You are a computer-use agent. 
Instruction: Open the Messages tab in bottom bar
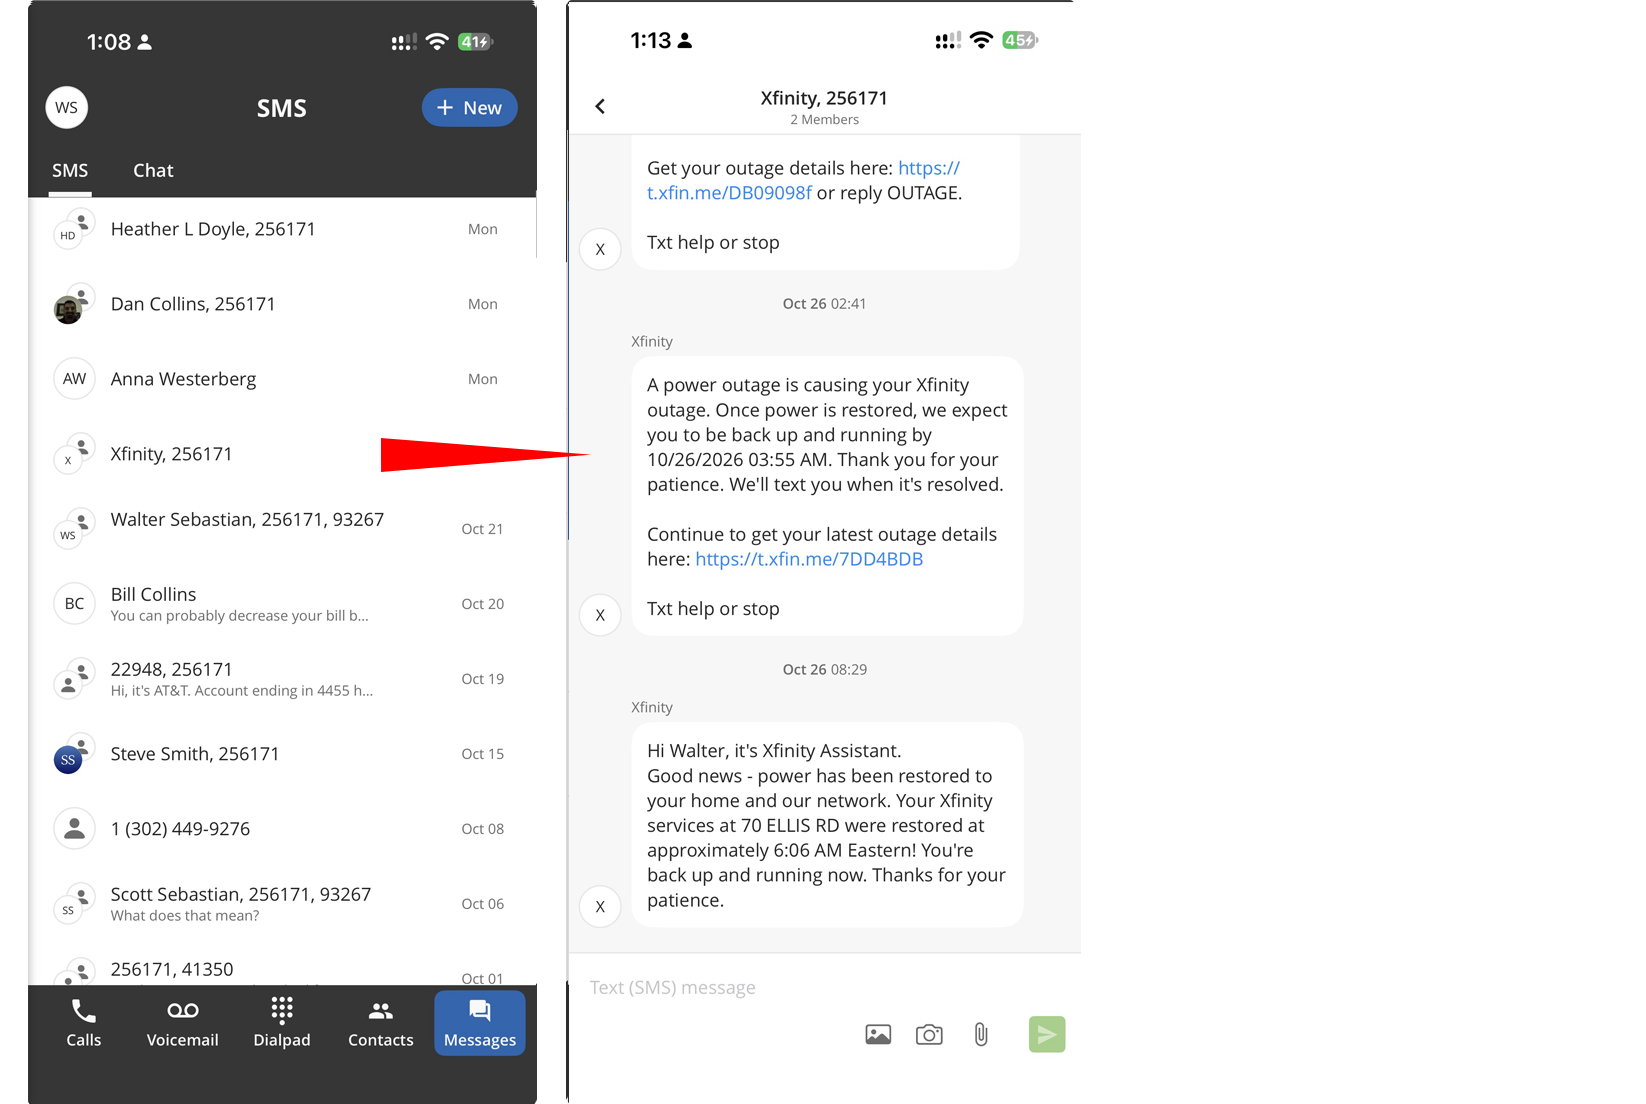480,1023
